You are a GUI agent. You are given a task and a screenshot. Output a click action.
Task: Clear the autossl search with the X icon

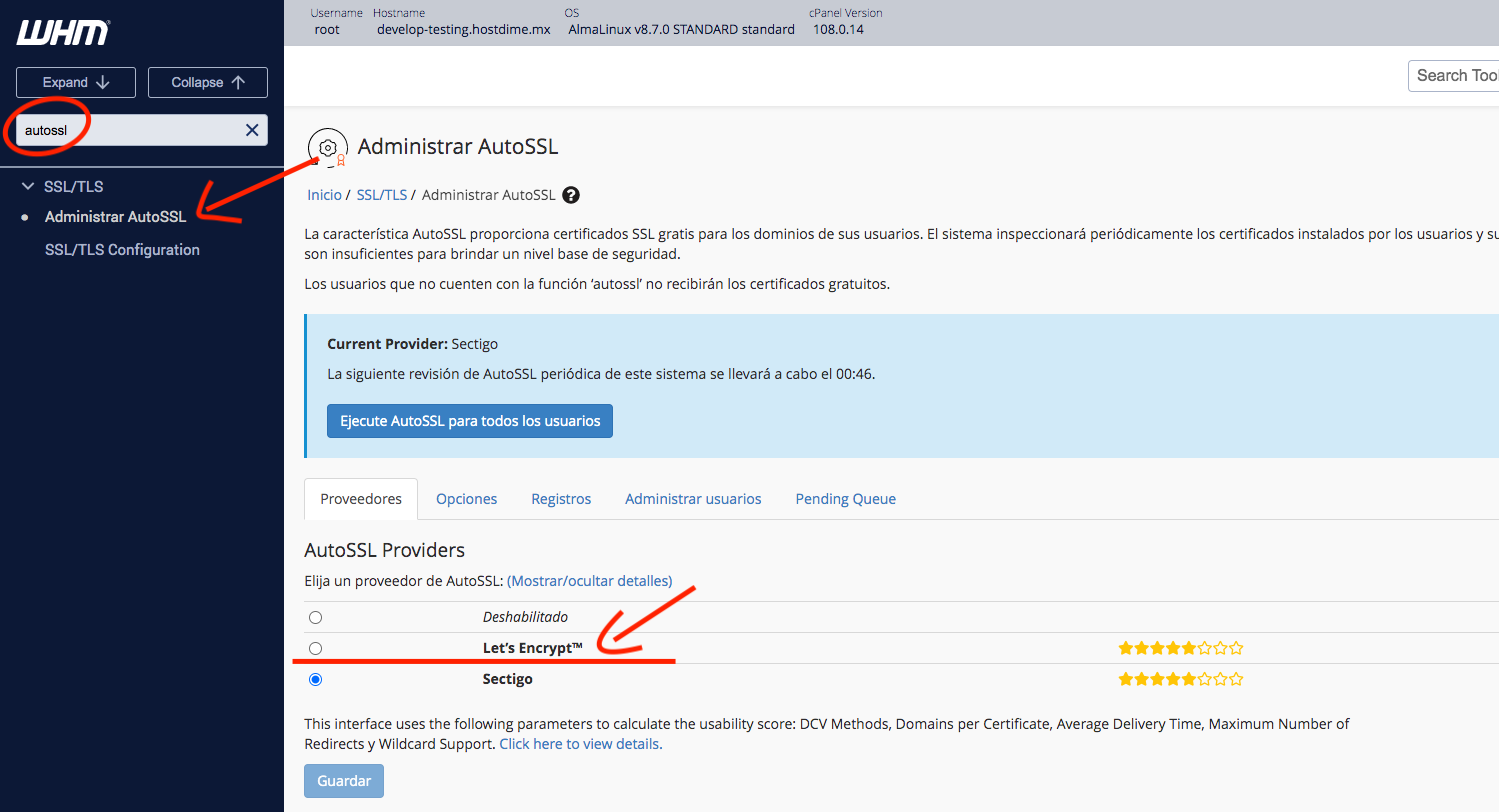point(252,130)
